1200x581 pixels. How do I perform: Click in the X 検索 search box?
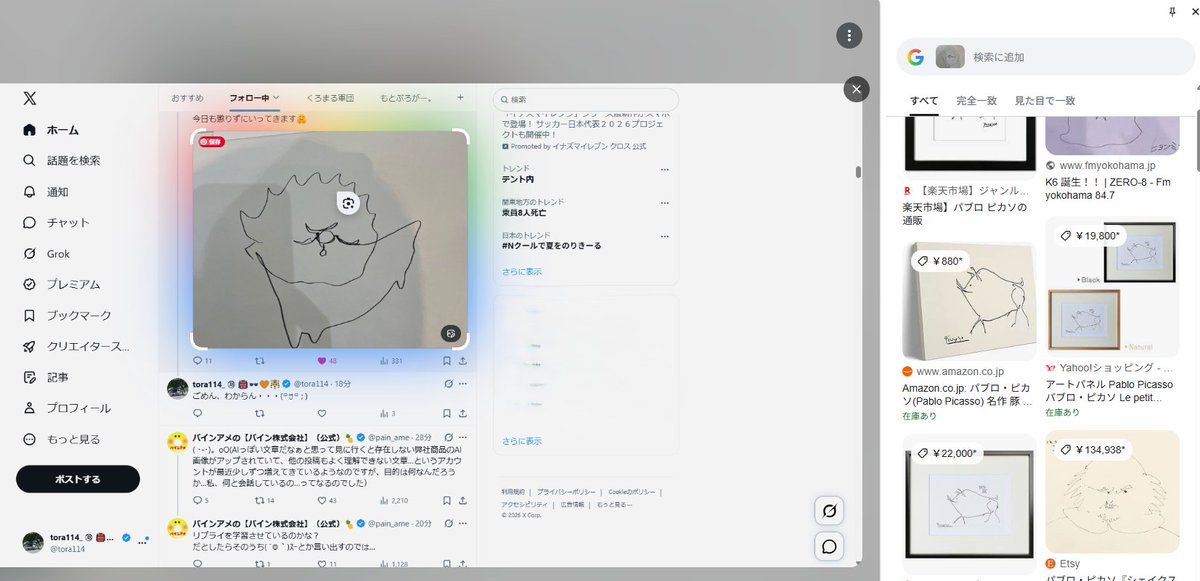tap(586, 100)
